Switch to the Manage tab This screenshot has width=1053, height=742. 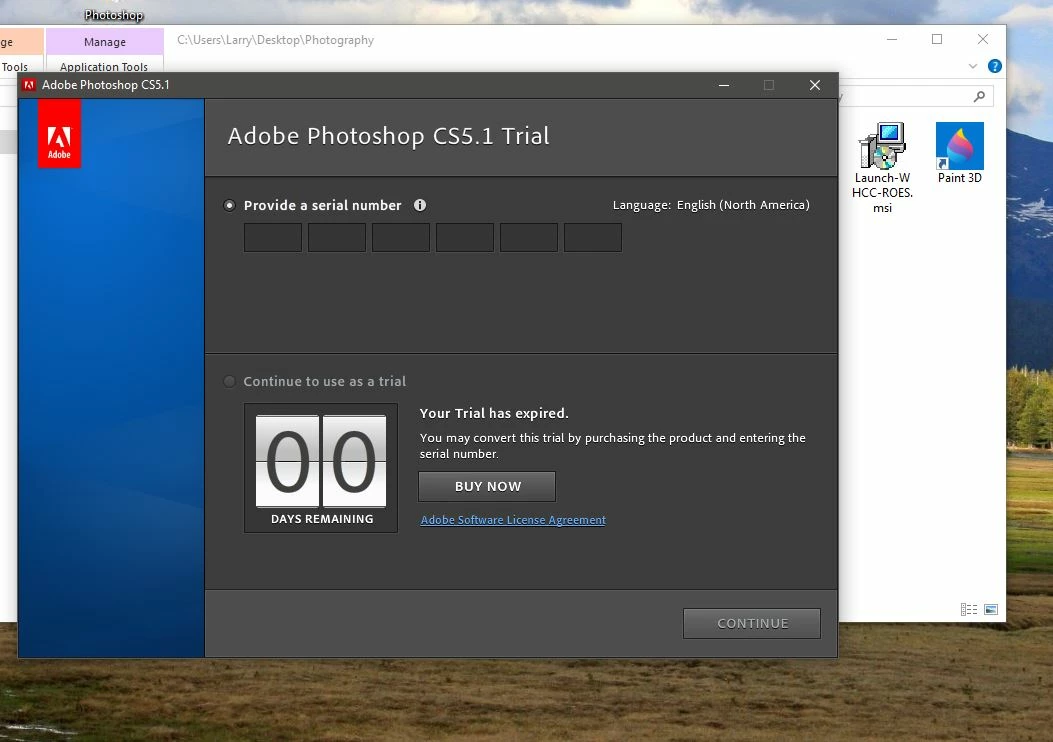pos(104,41)
